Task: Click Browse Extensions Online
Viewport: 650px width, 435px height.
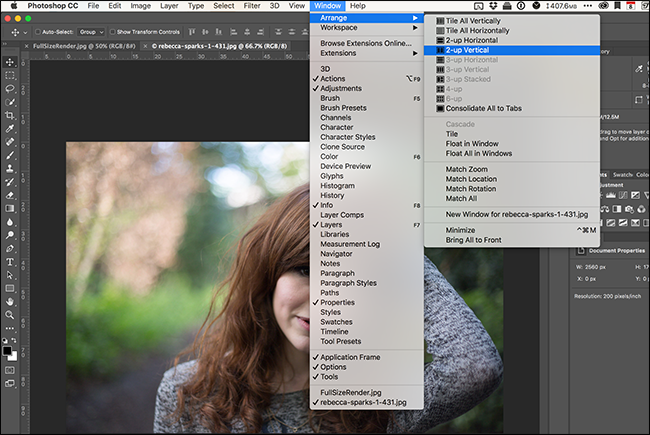Action: click(x=365, y=43)
